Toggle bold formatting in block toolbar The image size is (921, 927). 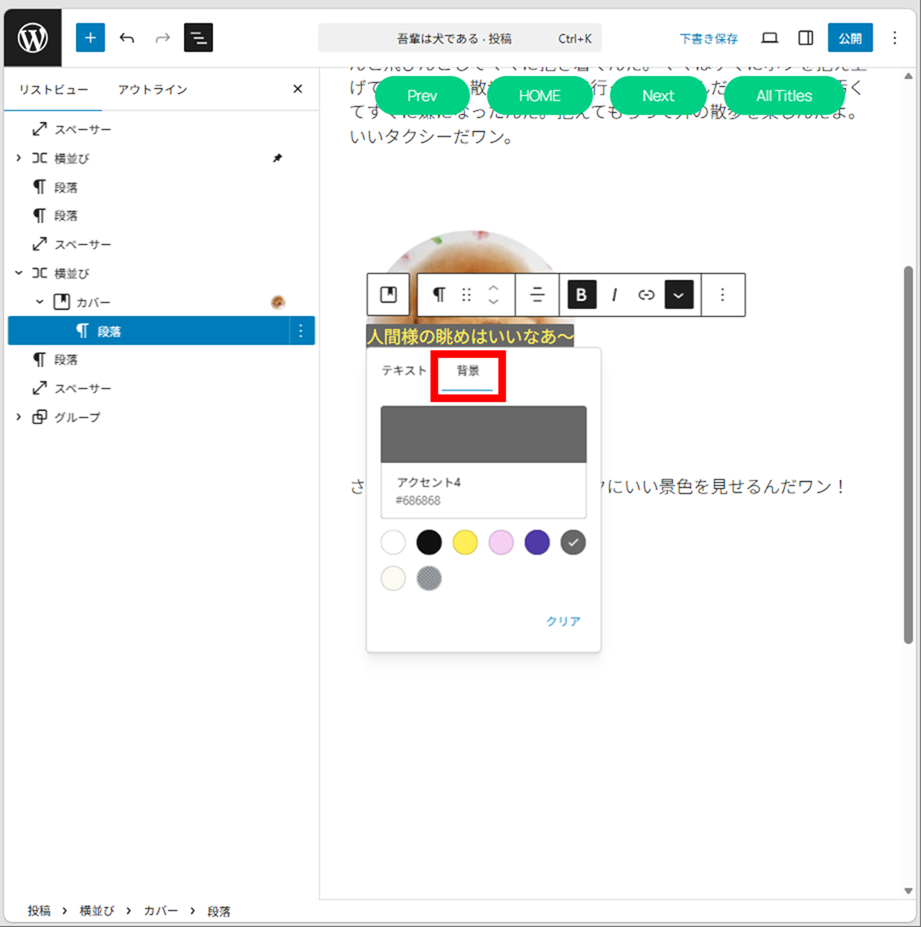point(582,295)
